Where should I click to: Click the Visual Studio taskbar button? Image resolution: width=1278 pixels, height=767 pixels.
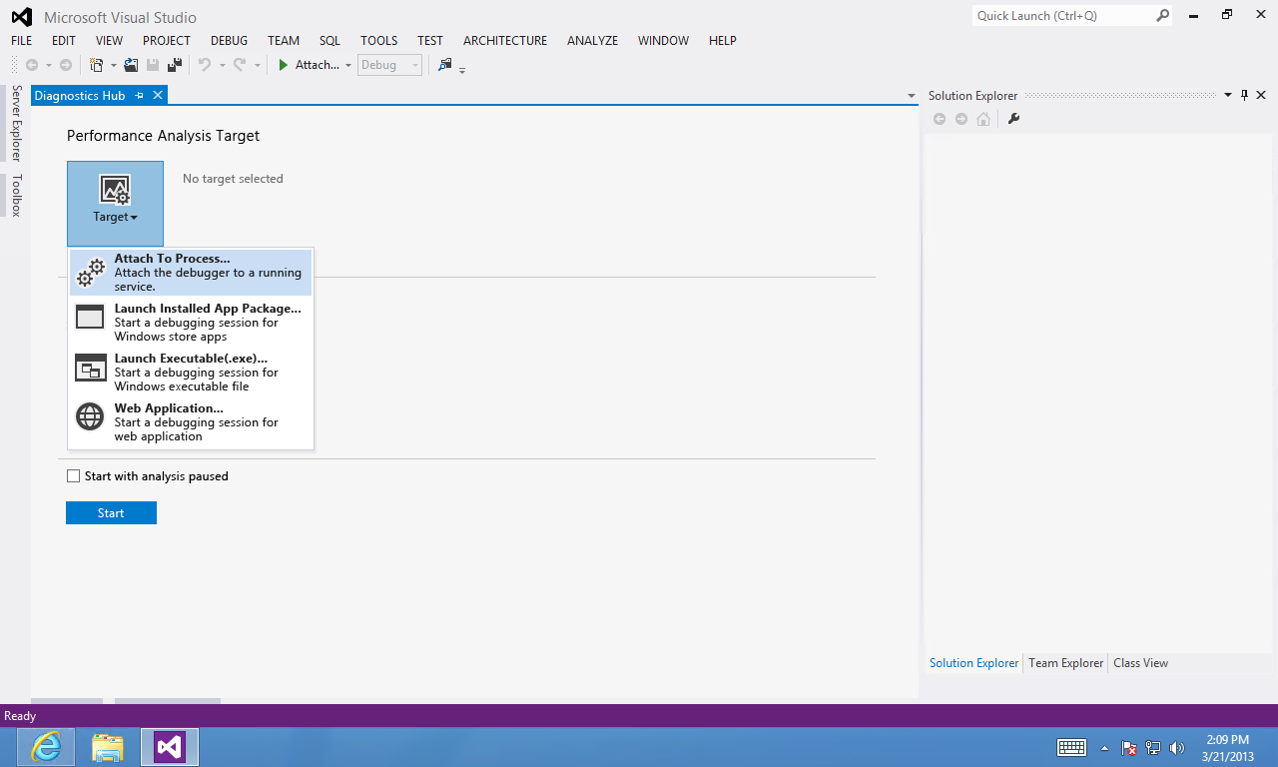(170, 747)
